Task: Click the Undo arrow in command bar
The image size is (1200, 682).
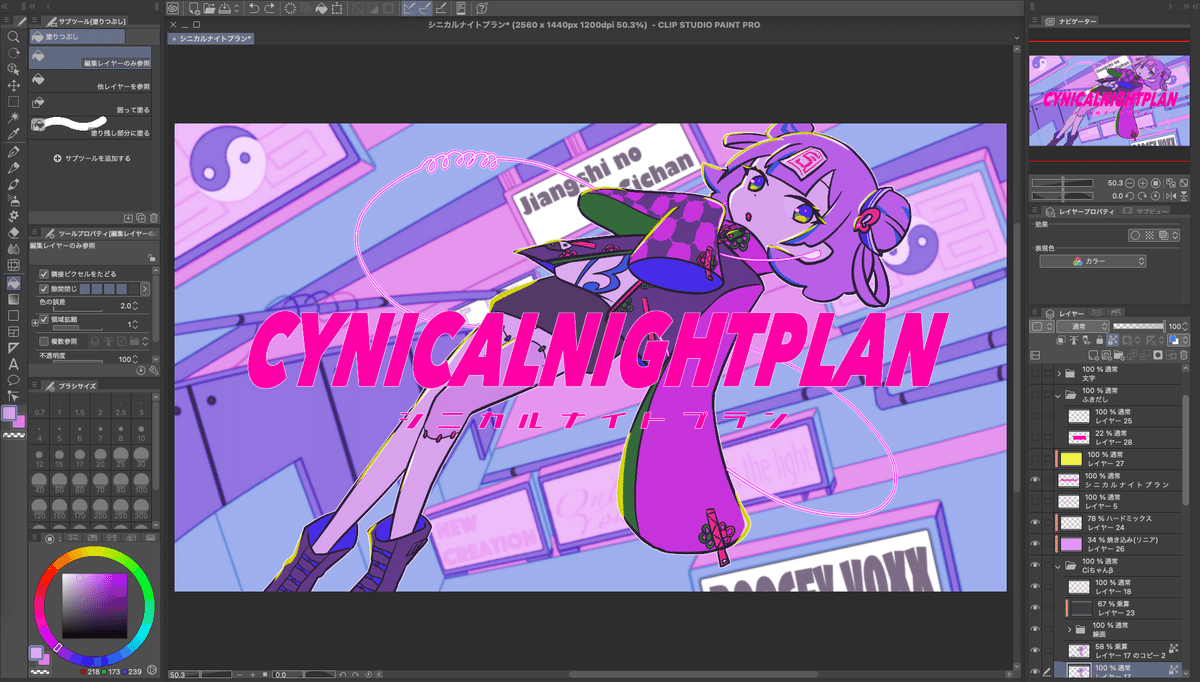Action: 253,9
